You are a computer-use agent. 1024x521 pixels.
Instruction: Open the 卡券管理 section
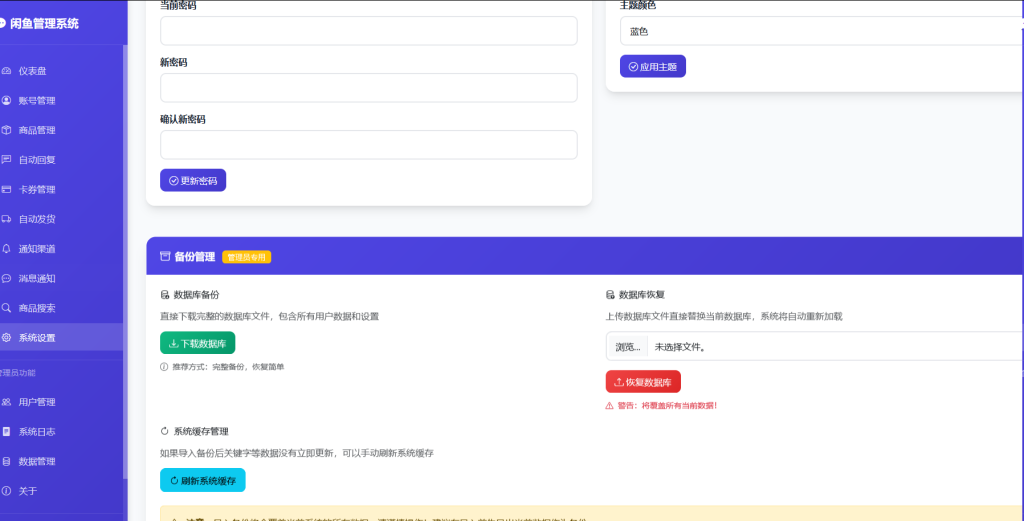click(x=61, y=189)
